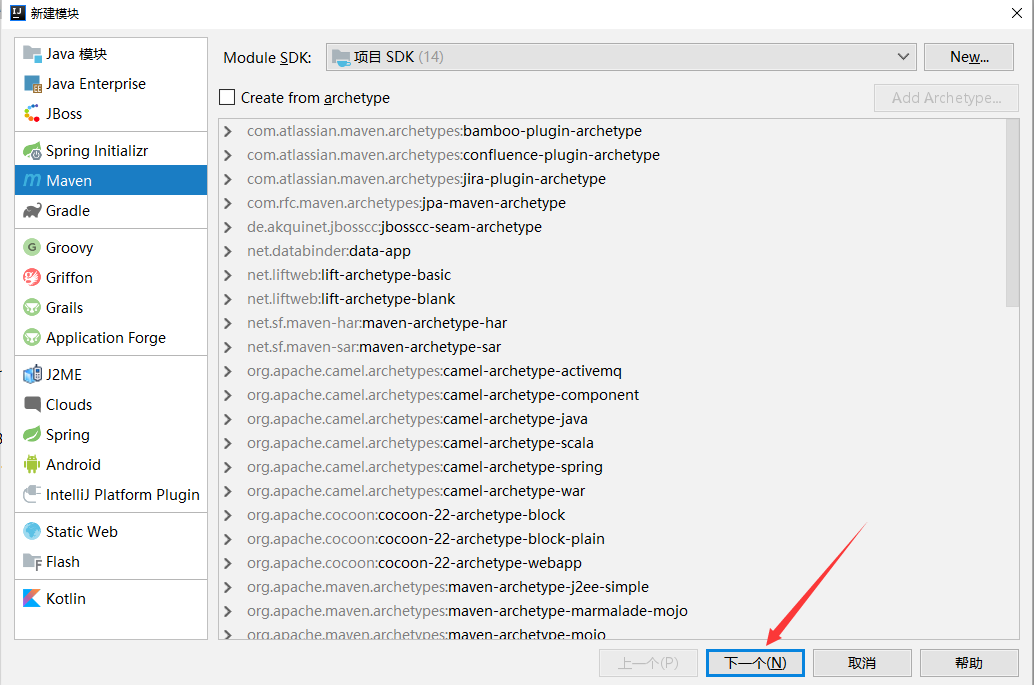Select cocoon-22-archetype-block-plain row

tap(612, 539)
